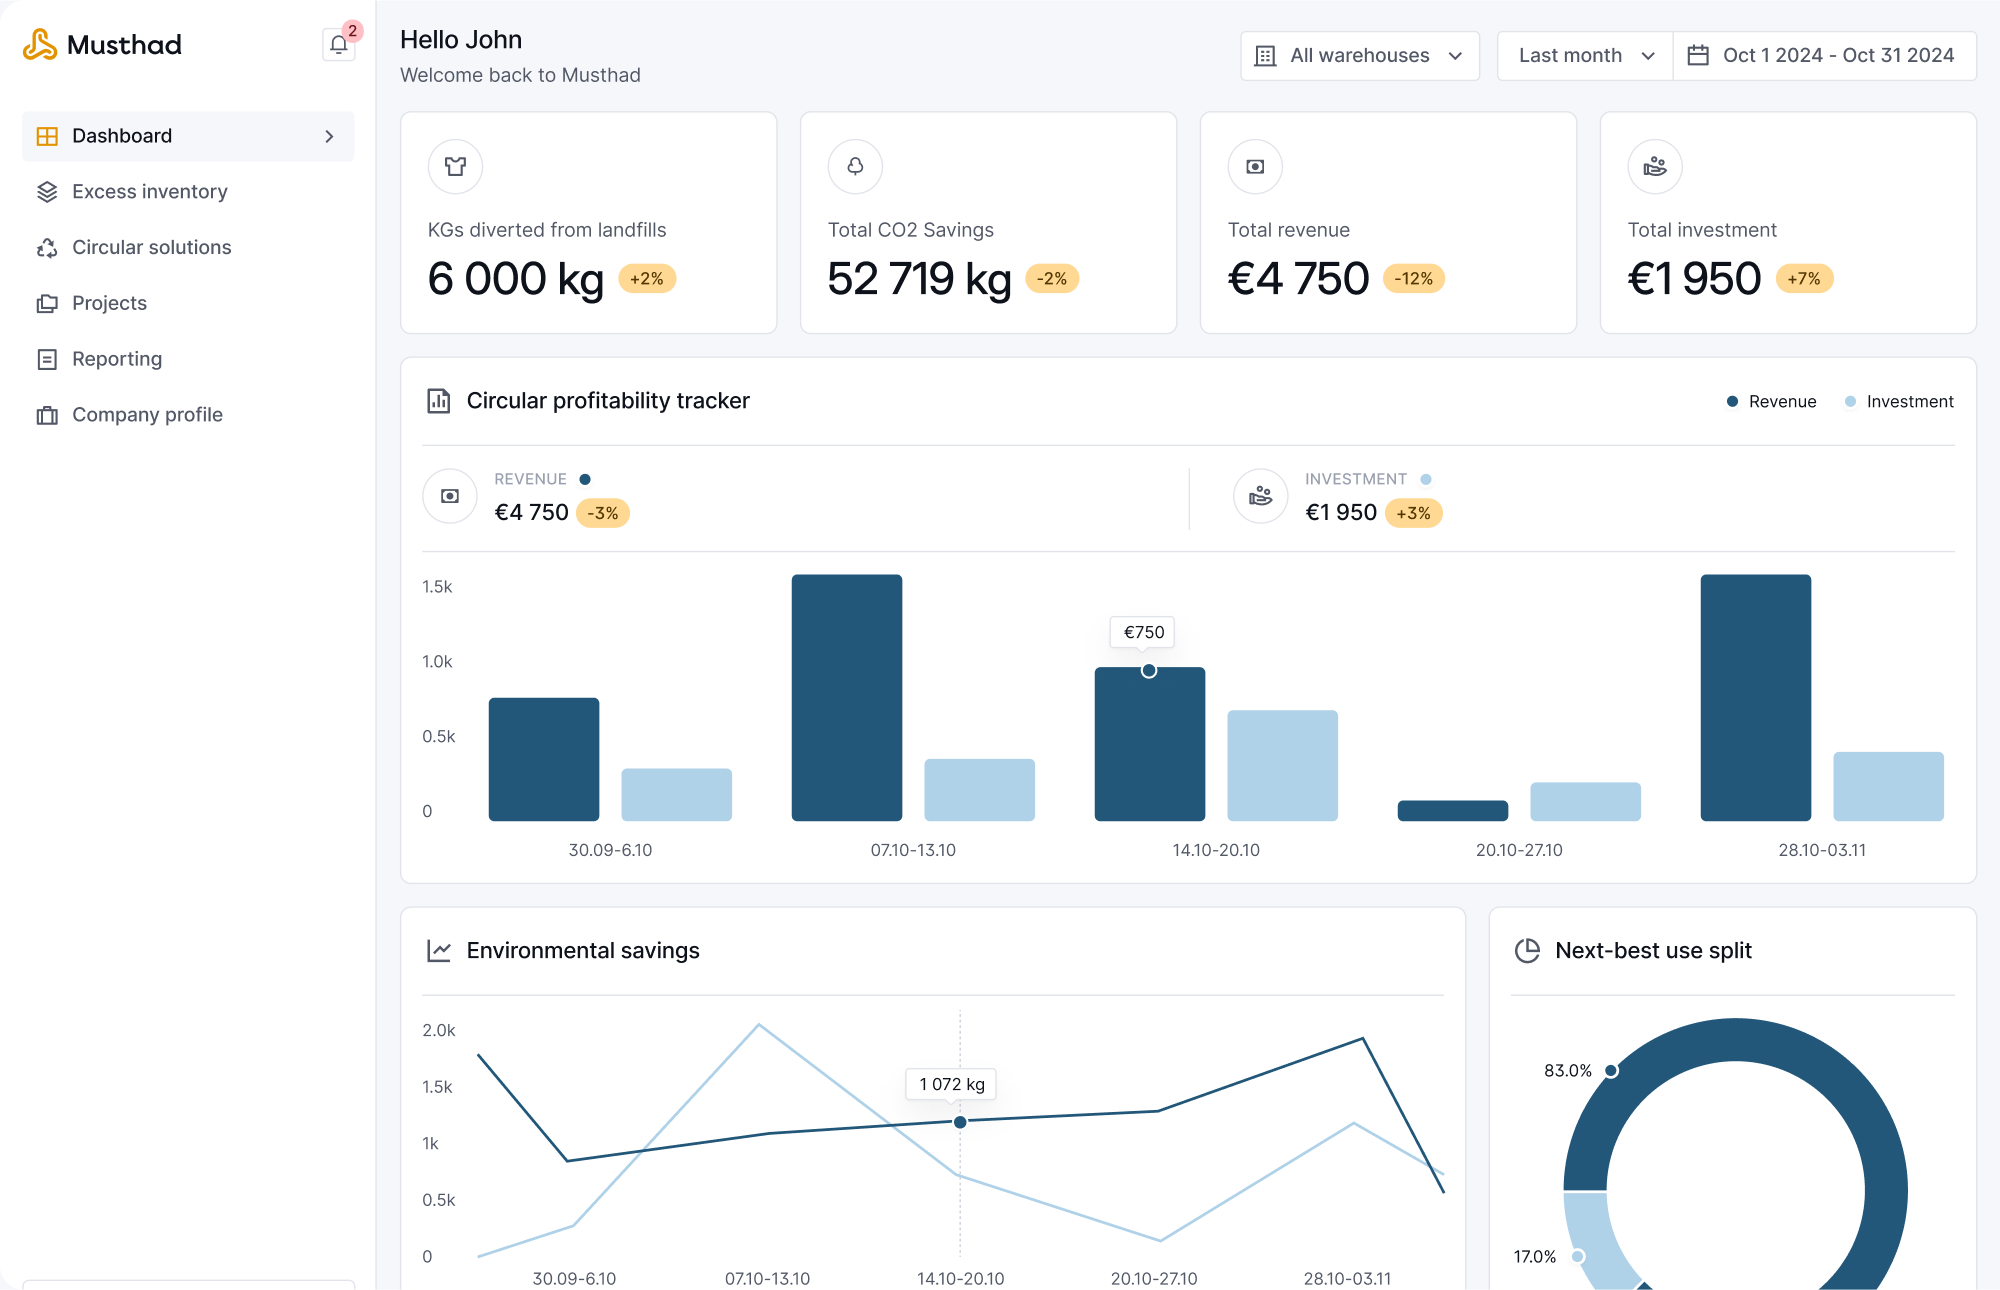The height and width of the screenshot is (1290, 2000).
Task: Click the Circular solutions recycle icon
Action: pyautogui.click(x=47, y=247)
